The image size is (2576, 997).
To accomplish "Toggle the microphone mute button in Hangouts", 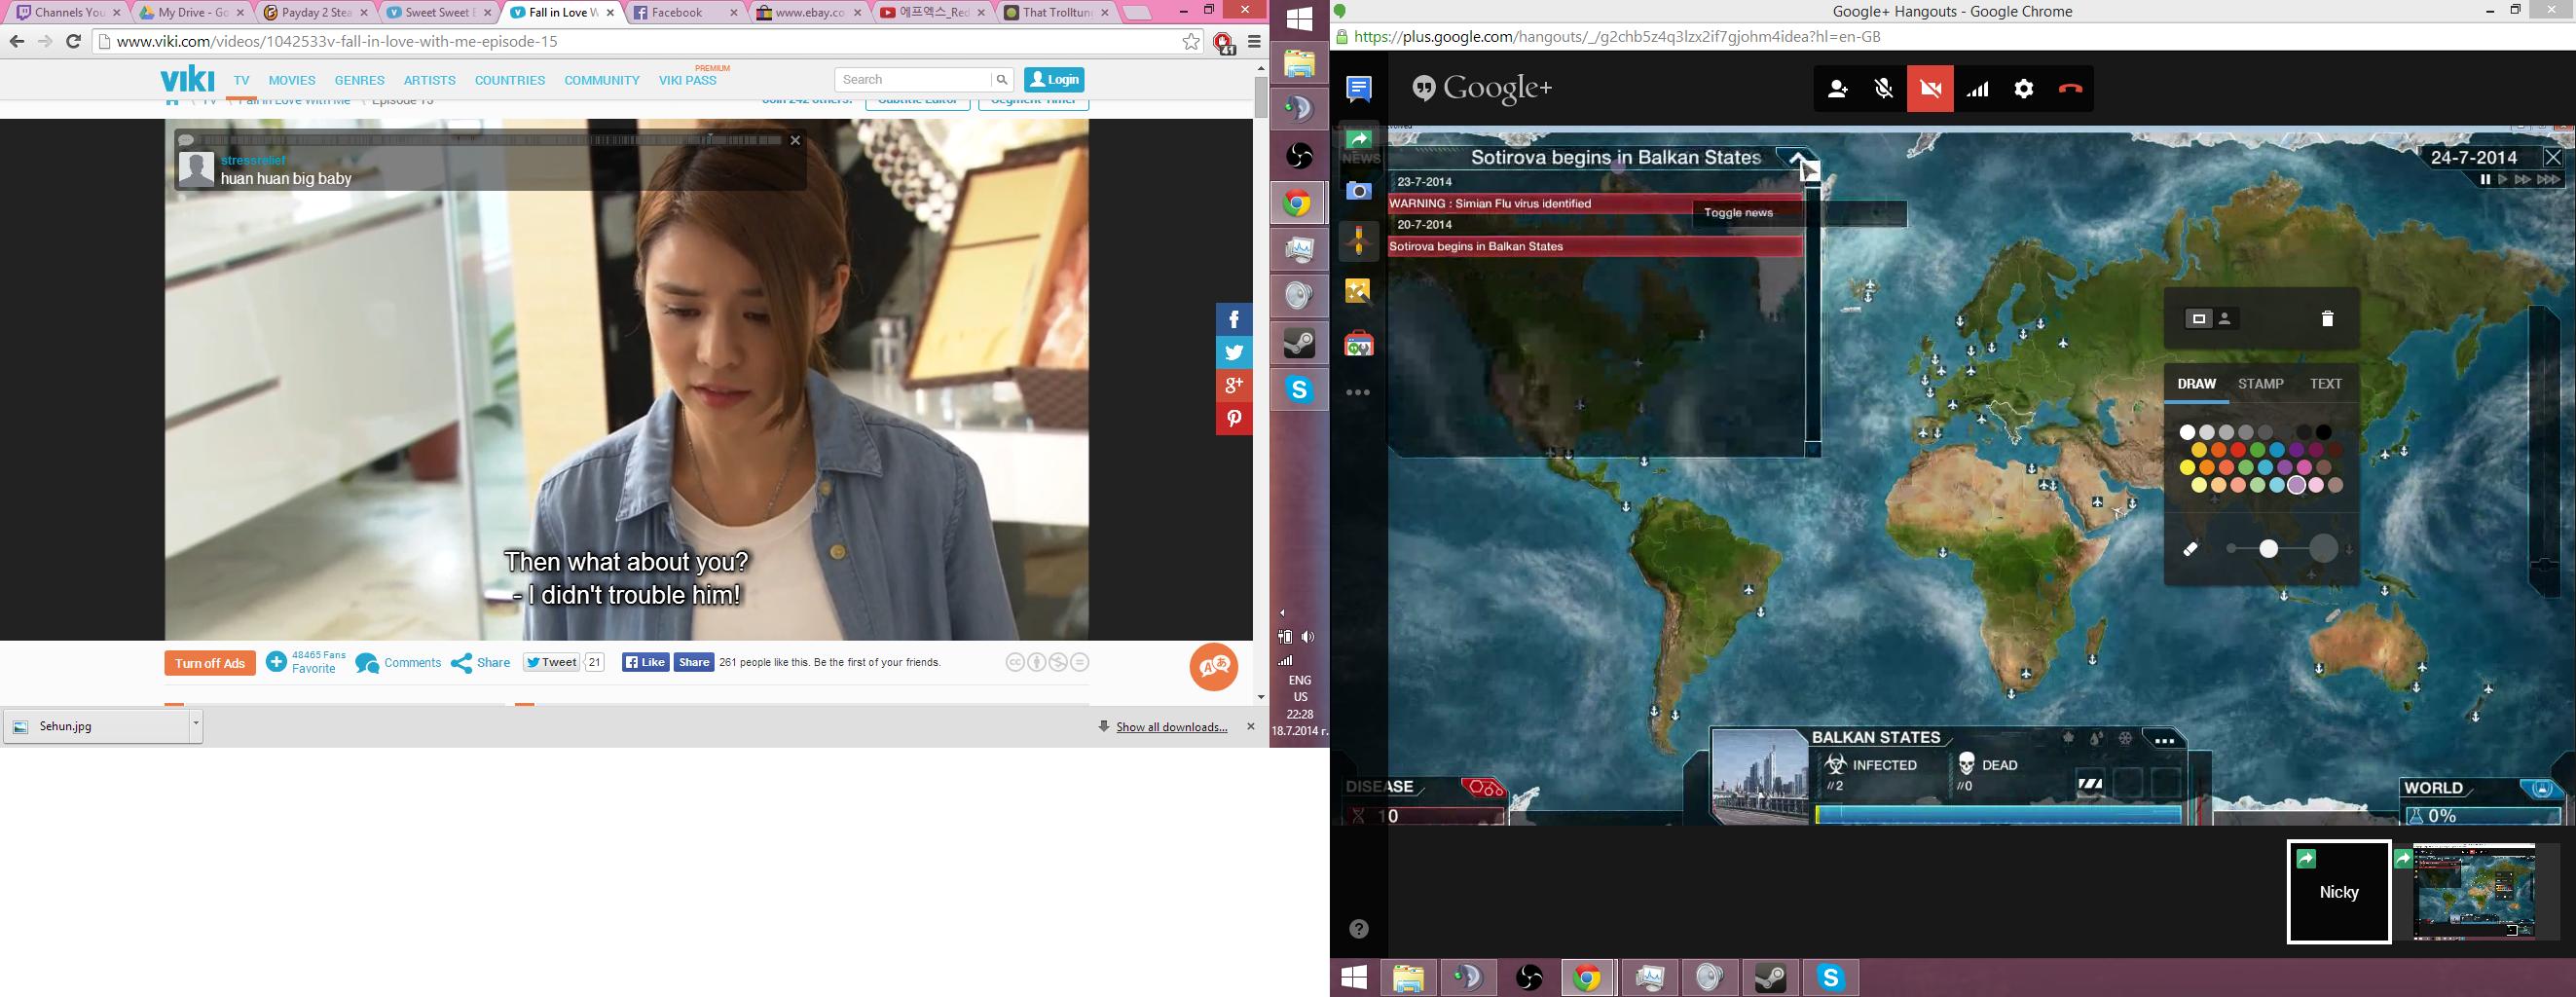I will [x=1884, y=89].
